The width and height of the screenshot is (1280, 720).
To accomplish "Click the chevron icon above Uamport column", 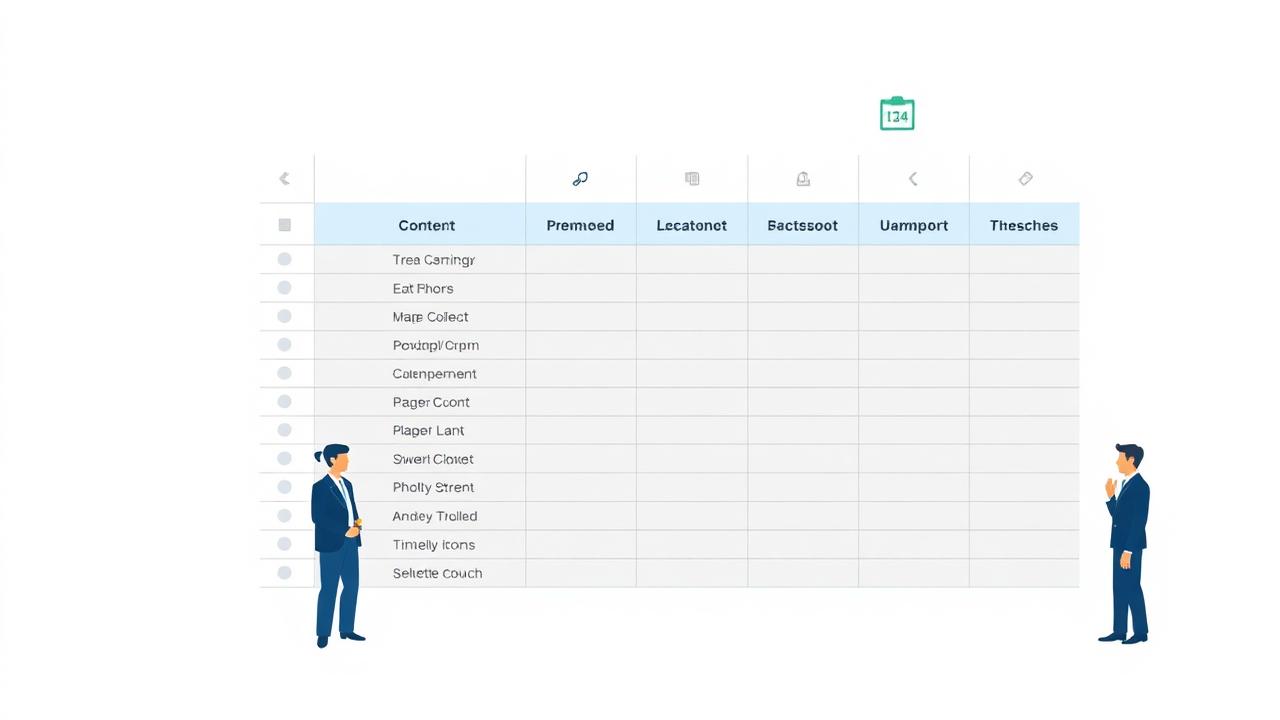I will coord(912,178).
